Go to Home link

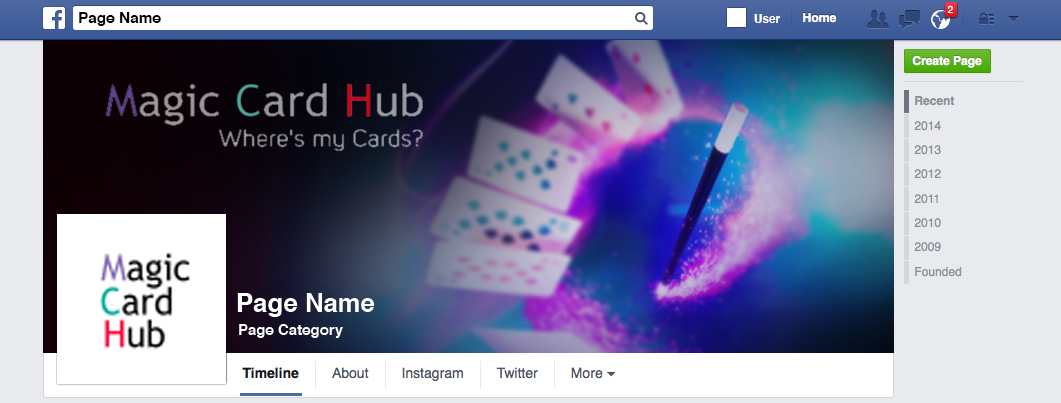pyautogui.click(x=819, y=18)
